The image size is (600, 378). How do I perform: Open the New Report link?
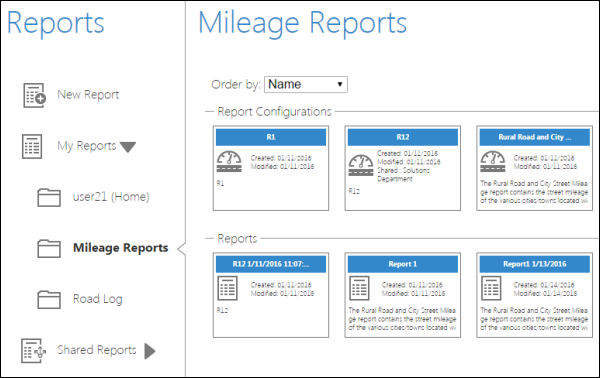pos(88,94)
